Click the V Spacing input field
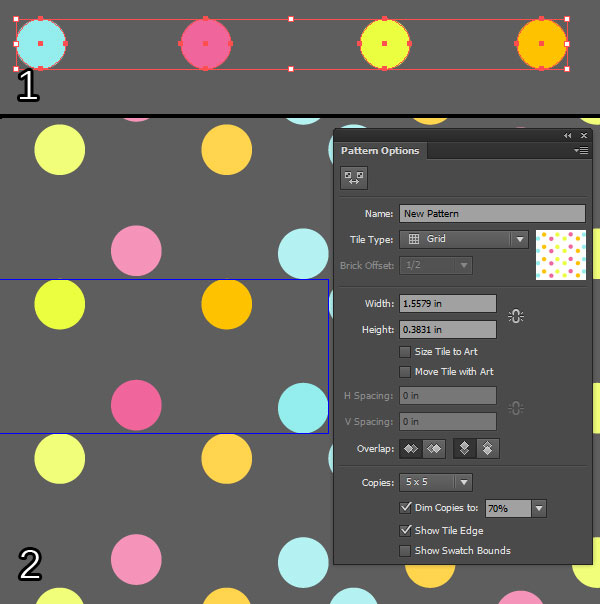Image resolution: width=600 pixels, height=604 pixels. point(448,422)
